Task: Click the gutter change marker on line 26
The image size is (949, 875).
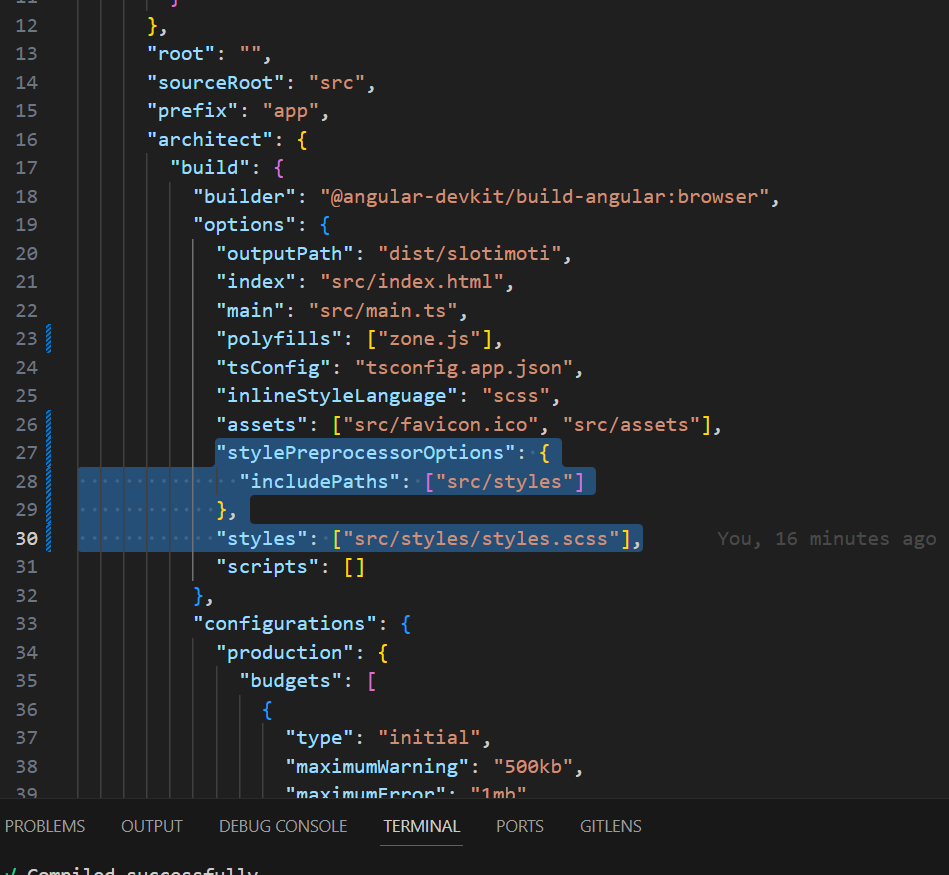Action: click(x=48, y=425)
